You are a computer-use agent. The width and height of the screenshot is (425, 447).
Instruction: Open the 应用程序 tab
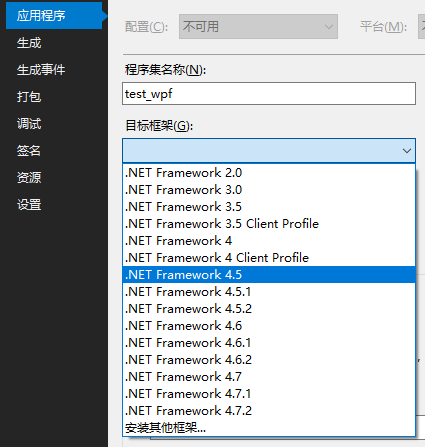pos(54,16)
